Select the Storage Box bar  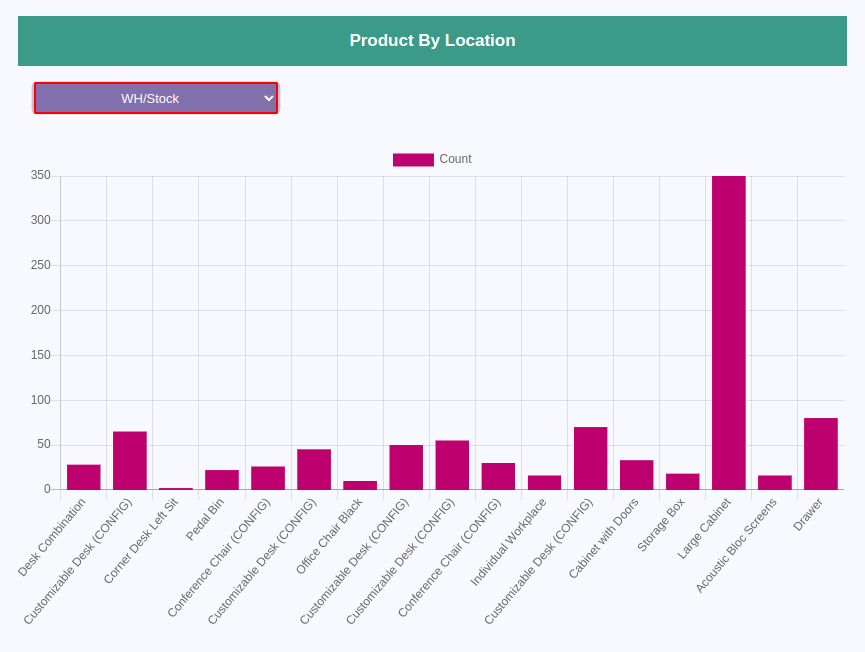point(682,481)
